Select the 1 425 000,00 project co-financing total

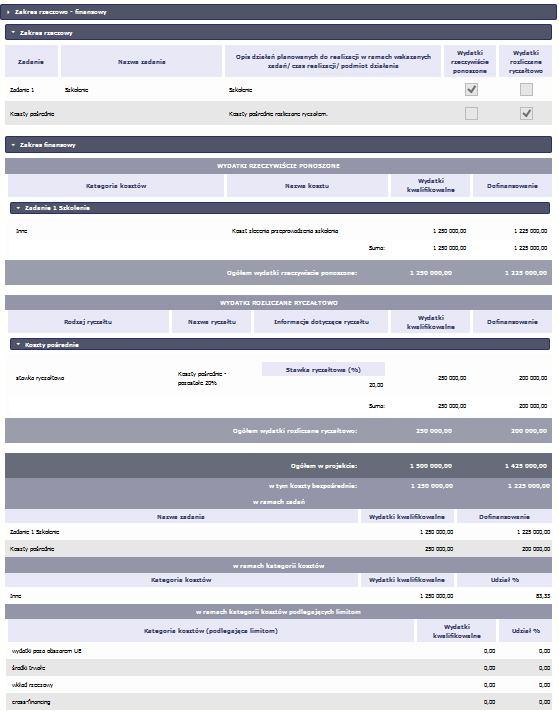(x=526, y=466)
